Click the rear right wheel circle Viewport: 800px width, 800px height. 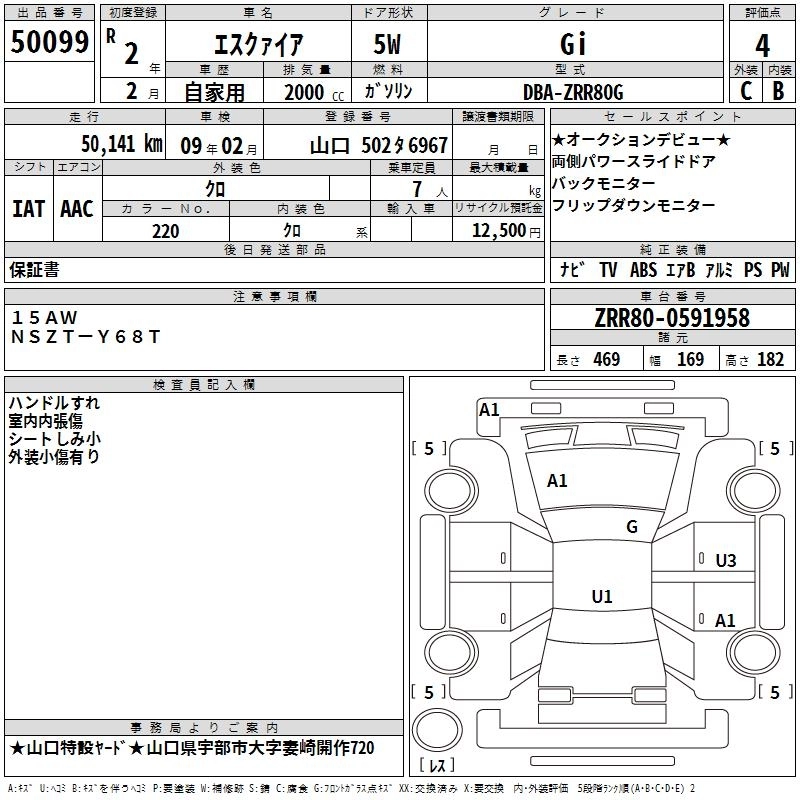point(754,652)
